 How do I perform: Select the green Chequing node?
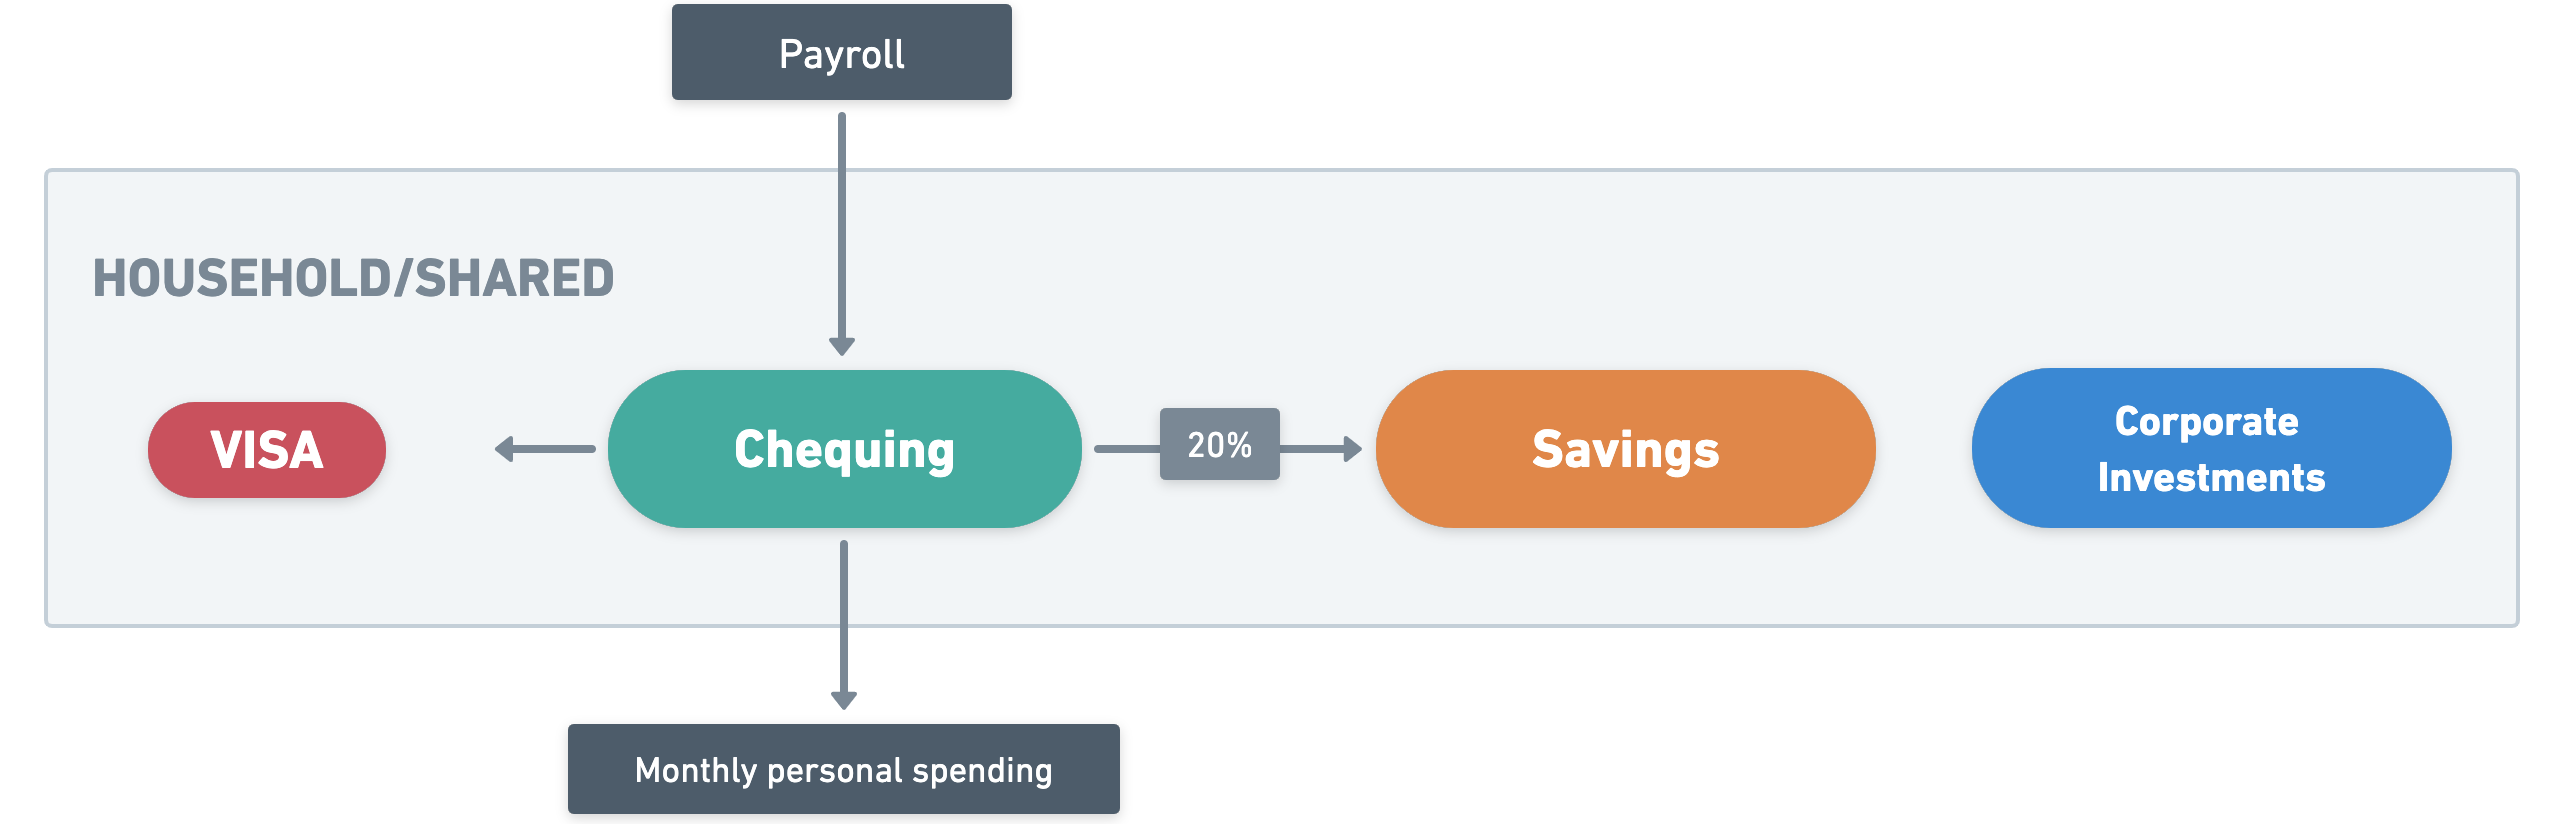pos(845,449)
